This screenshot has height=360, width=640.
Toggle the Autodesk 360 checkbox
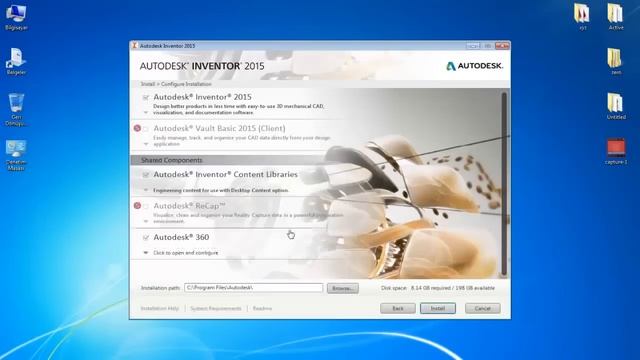[146, 237]
